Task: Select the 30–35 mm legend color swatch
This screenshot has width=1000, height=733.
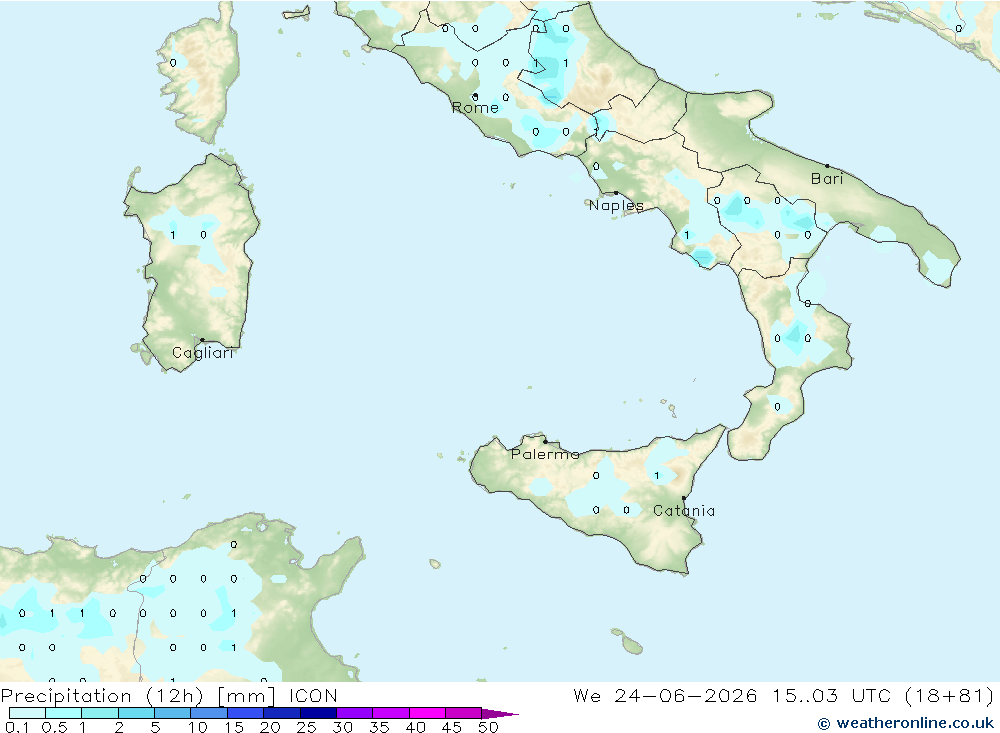Action: coord(355,713)
